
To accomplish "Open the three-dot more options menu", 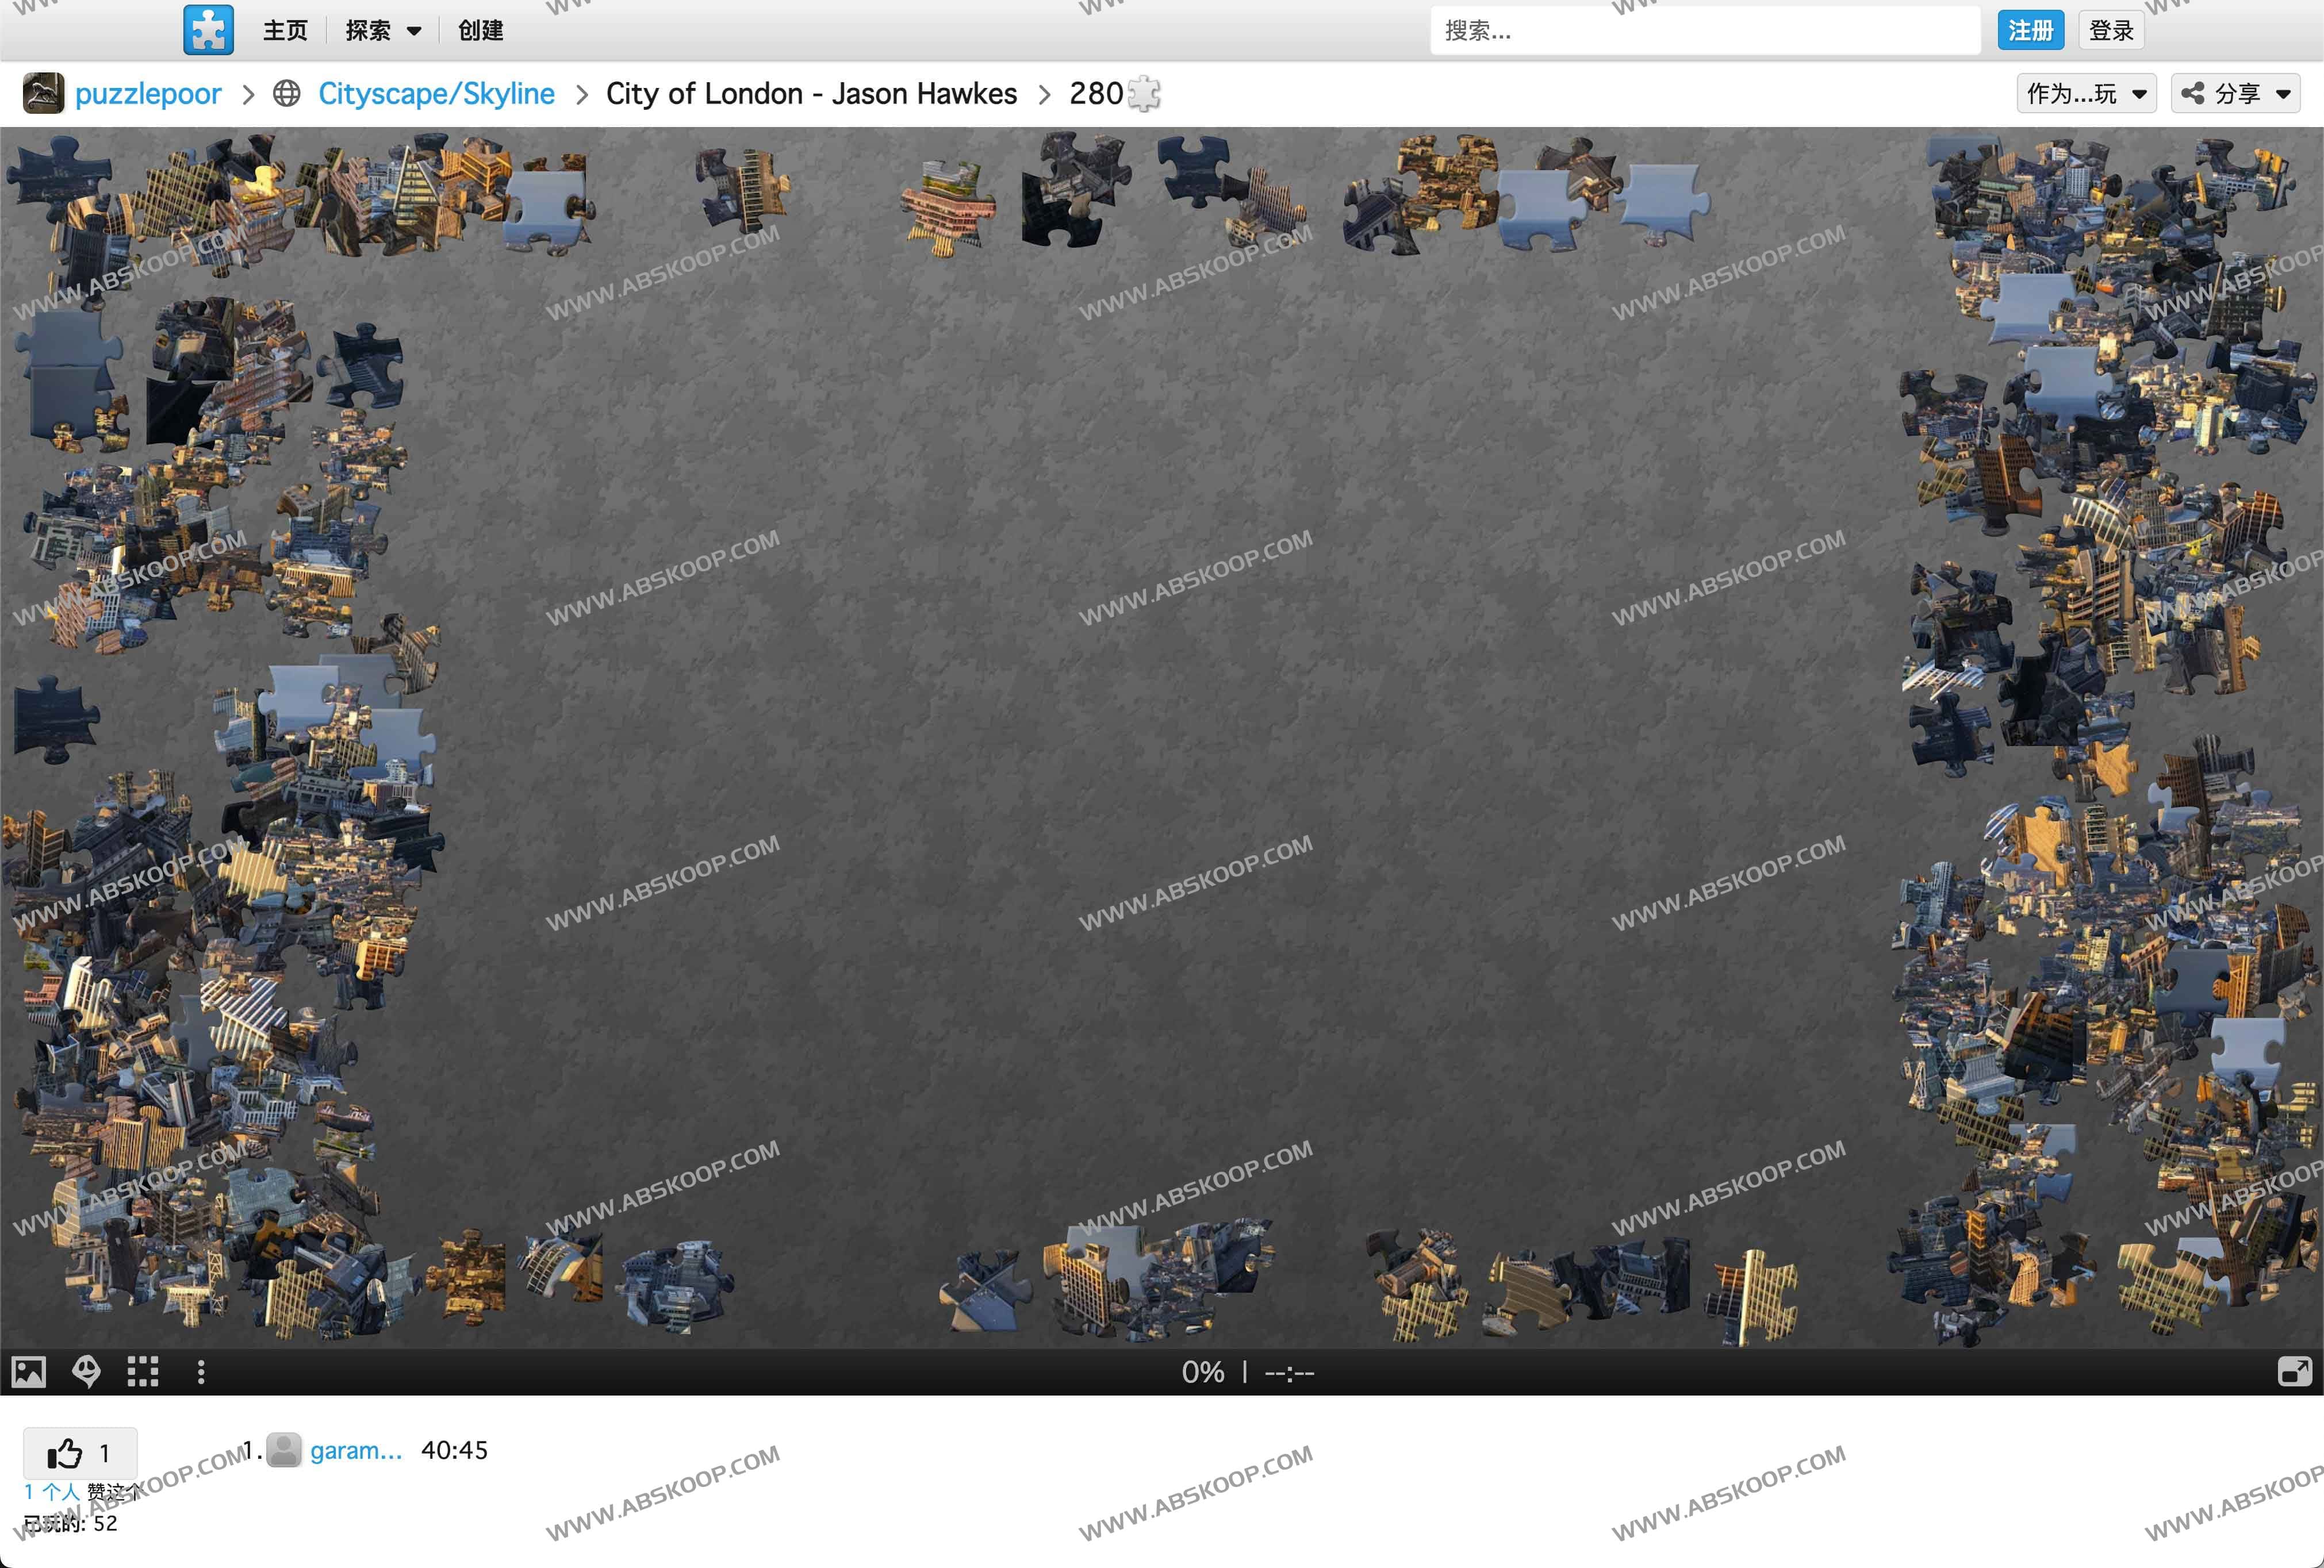I will pyautogui.click(x=201, y=1372).
